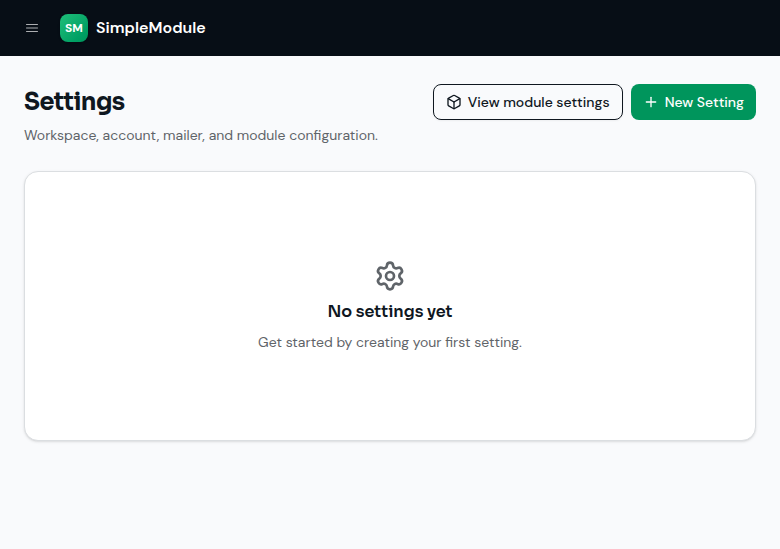Click the Workspace, account, mailer subtitle text
Viewport: 780px width, 549px height.
pos(201,135)
